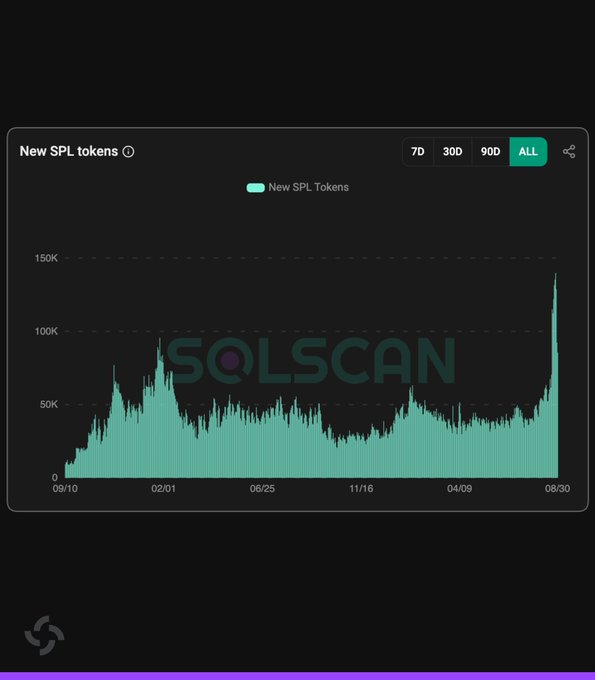The height and width of the screenshot is (680, 595).
Task: Click the 02/01 x-axis date label
Action: point(163,488)
